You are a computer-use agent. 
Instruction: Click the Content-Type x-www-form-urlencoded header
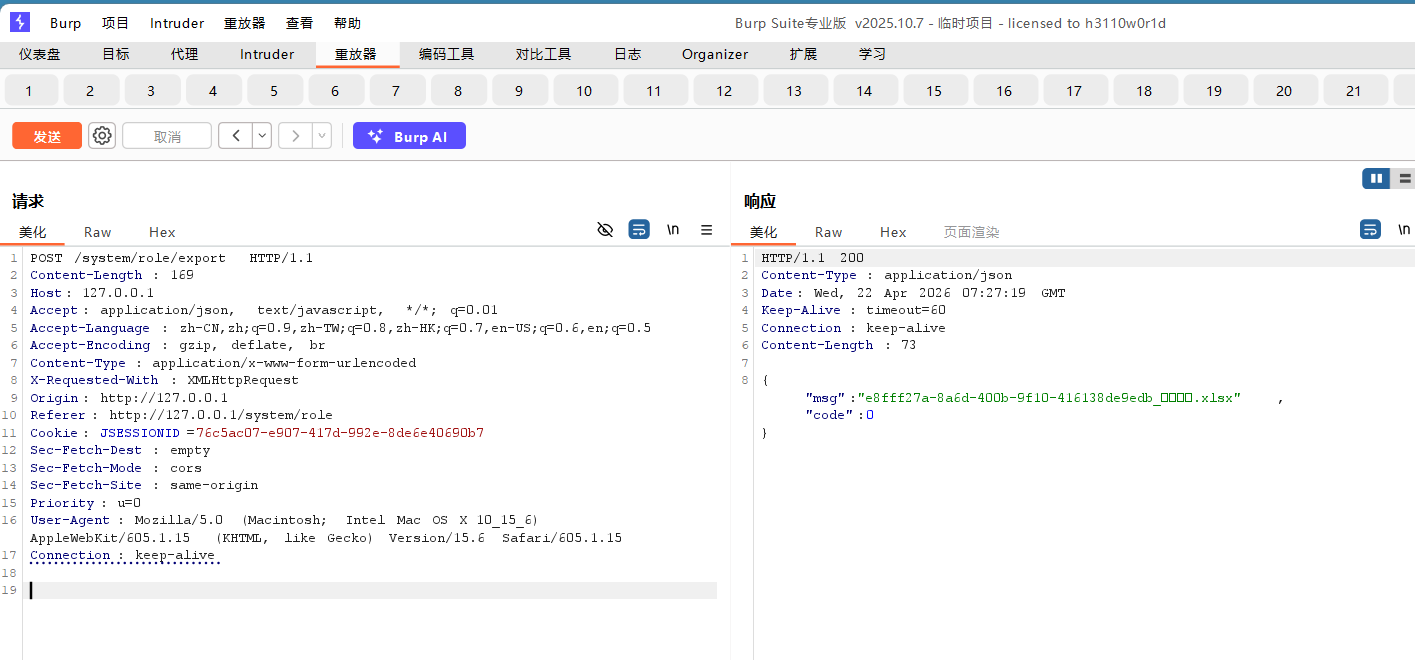pos(223,363)
